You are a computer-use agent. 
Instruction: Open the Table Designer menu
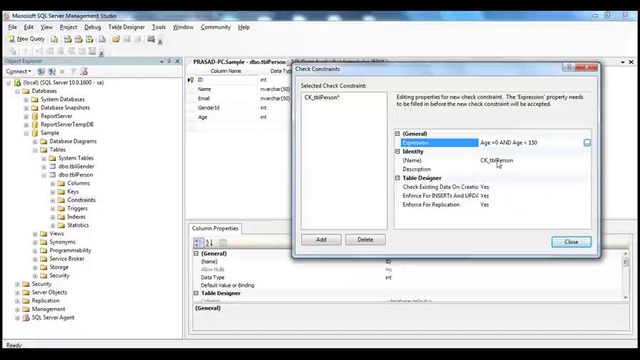pyautogui.click(x=127, y=27)
